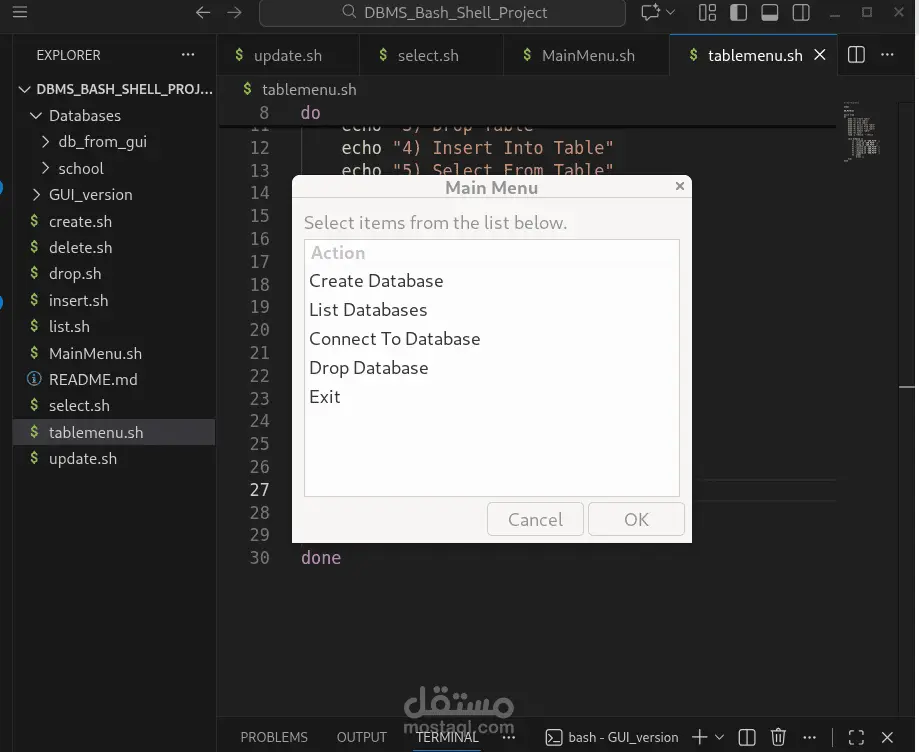Switch to the PROBLEMS tab
This screenshot has height=752, width=919.
click(x=273, y=737)
